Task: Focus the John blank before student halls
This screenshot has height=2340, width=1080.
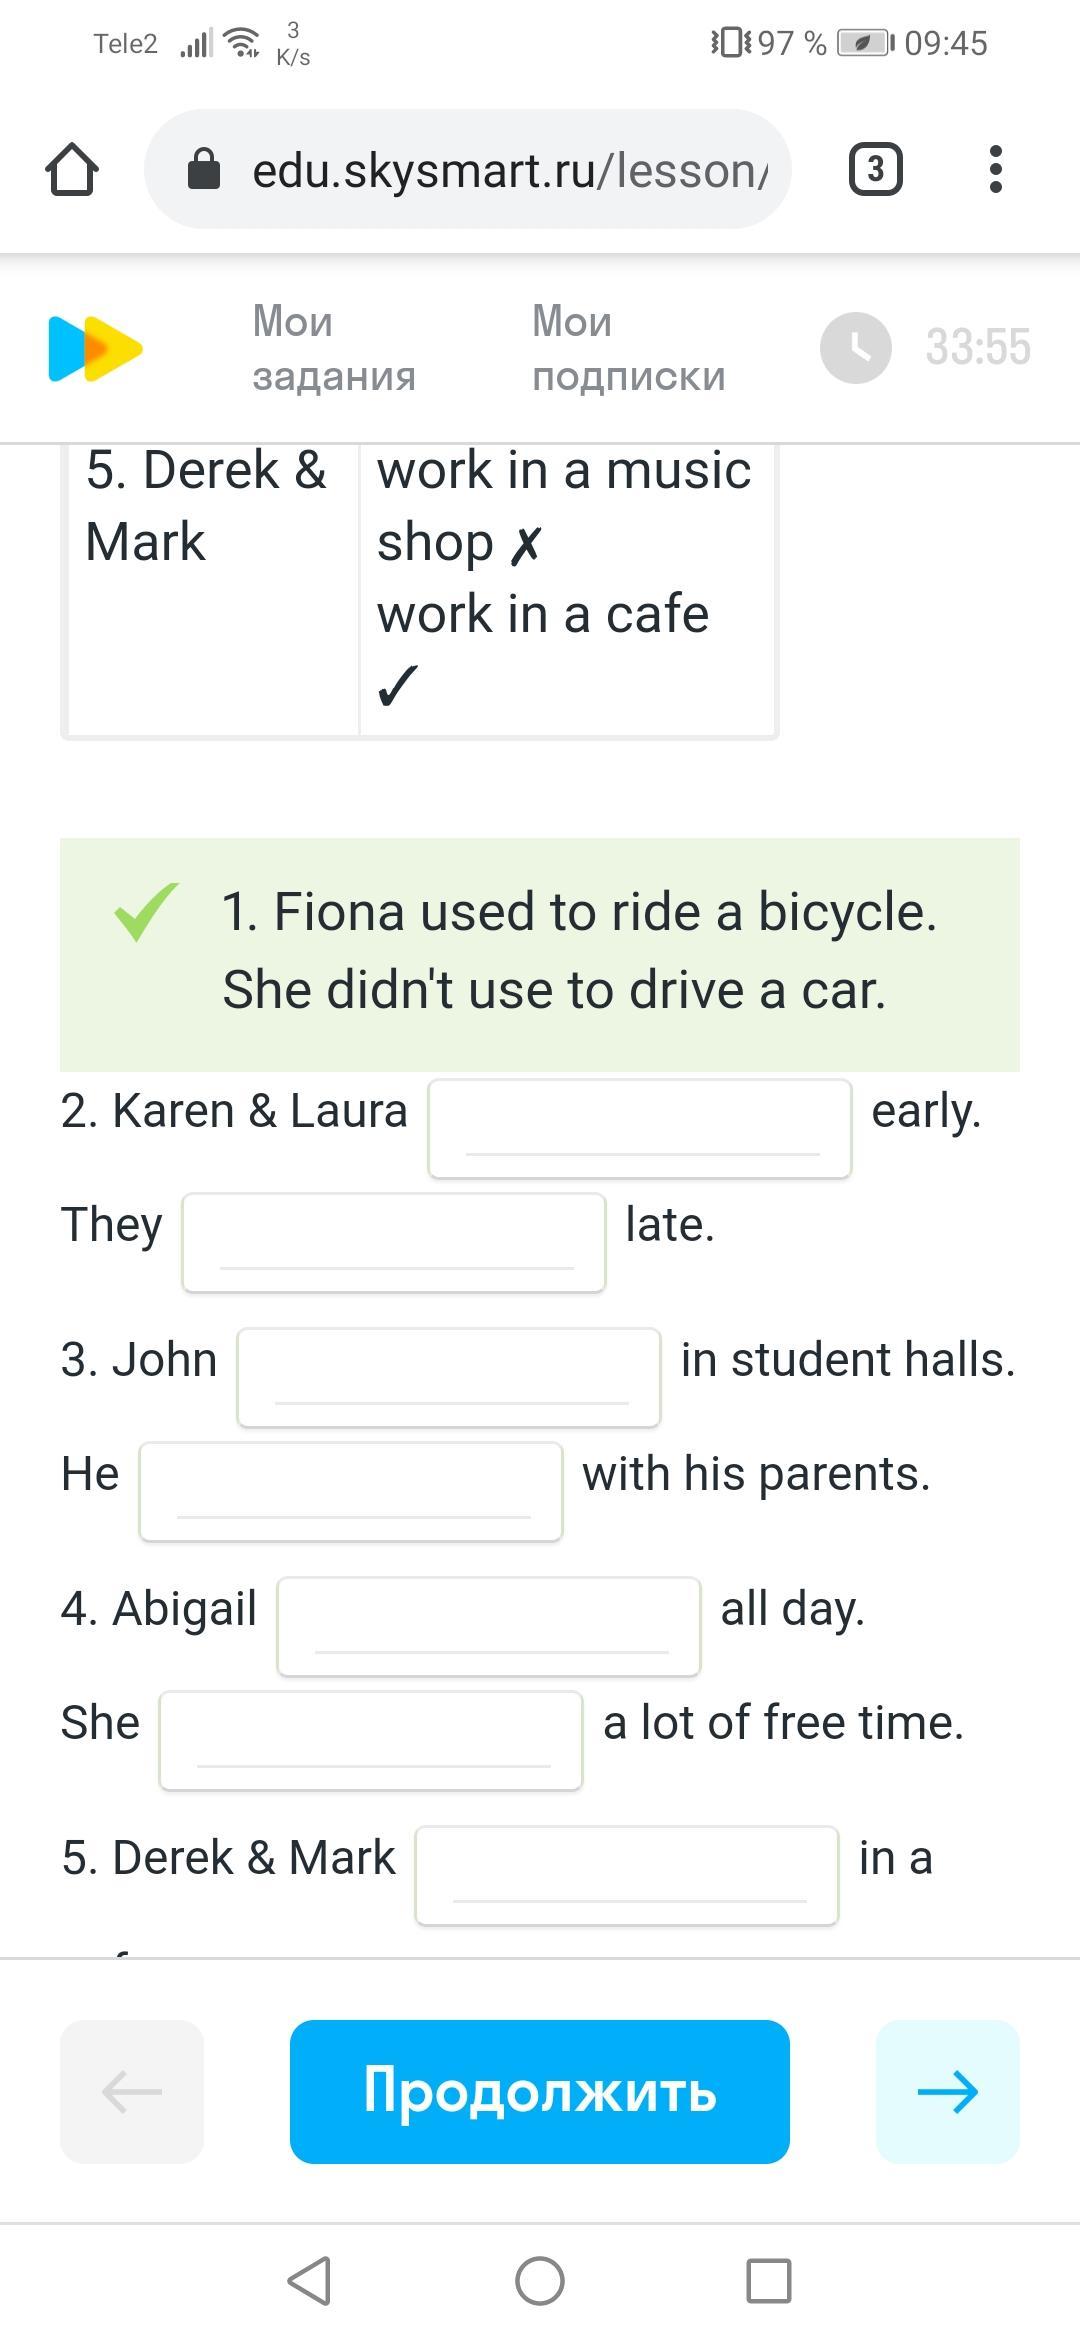Action: 449,1377
